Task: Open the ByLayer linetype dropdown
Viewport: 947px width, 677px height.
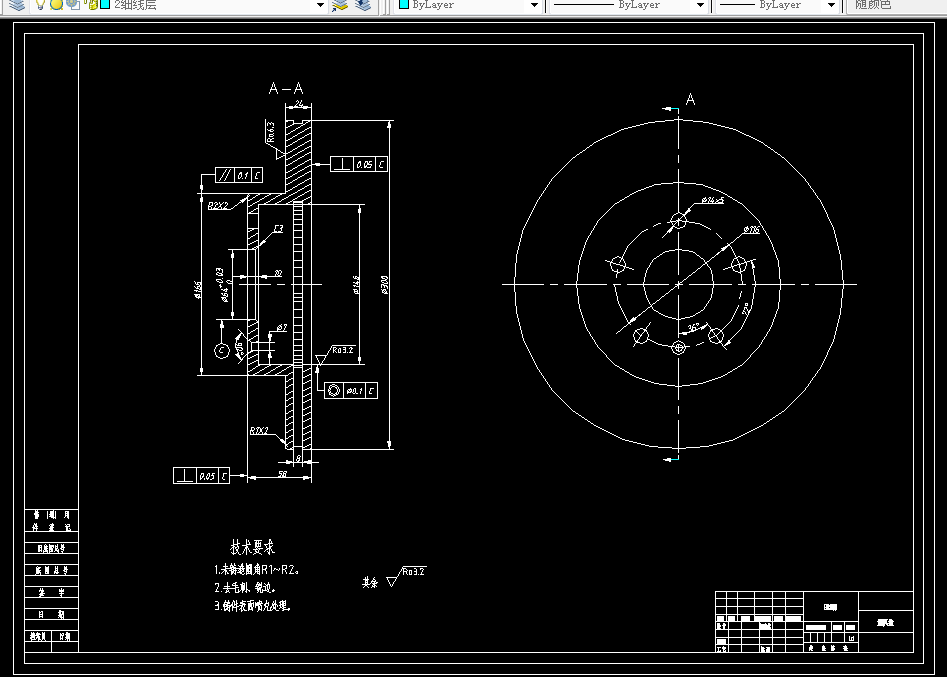Action: coord(700,5)
